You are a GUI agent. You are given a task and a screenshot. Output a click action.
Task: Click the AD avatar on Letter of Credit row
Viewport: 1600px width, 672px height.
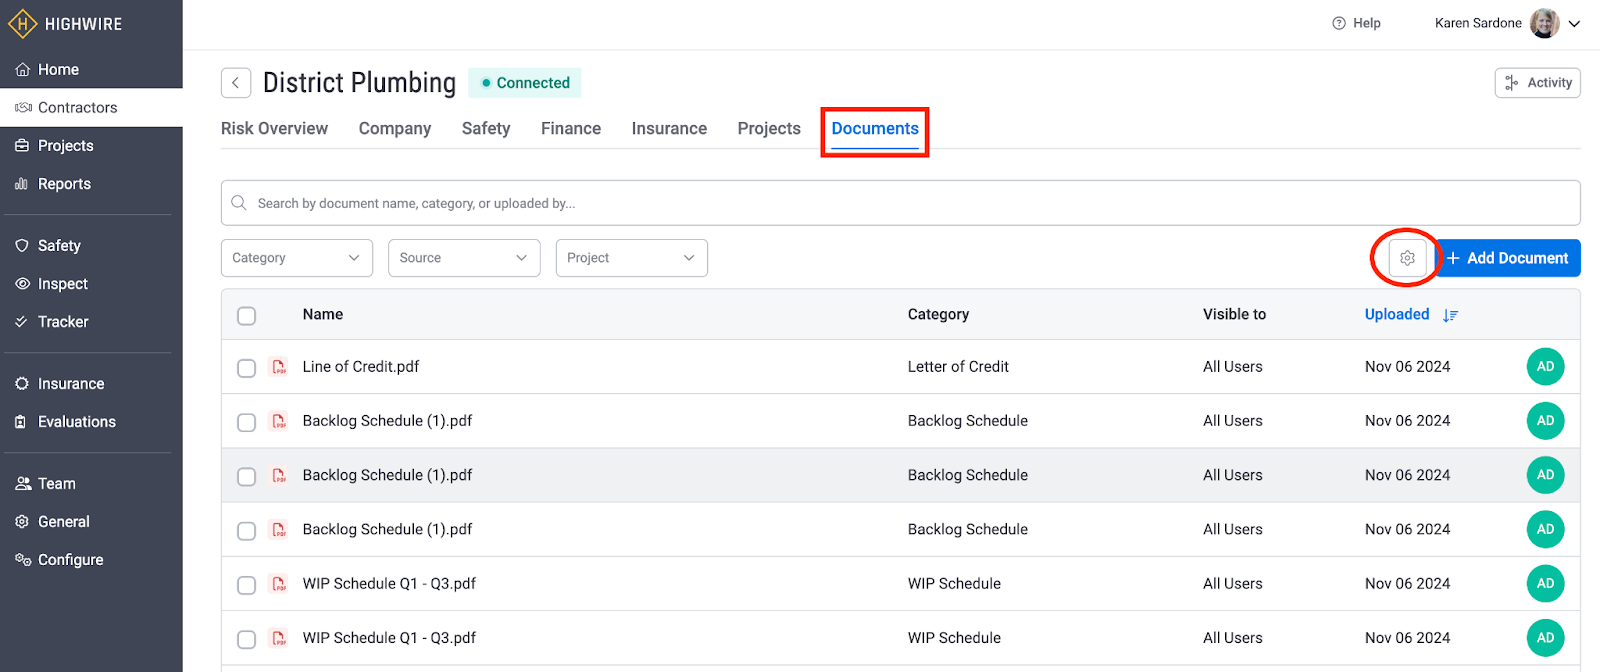(x=1545, y=367)
